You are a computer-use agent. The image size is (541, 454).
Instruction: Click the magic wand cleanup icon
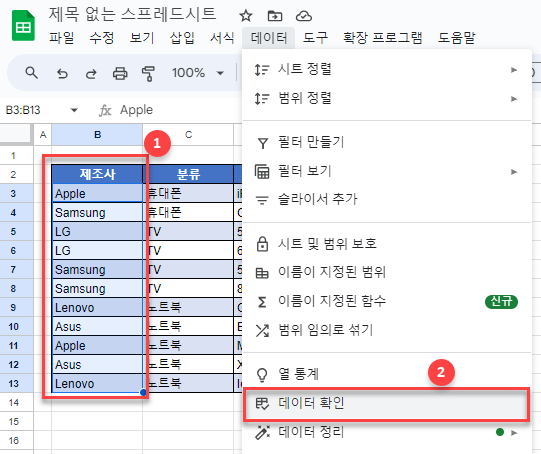[262, 433]
